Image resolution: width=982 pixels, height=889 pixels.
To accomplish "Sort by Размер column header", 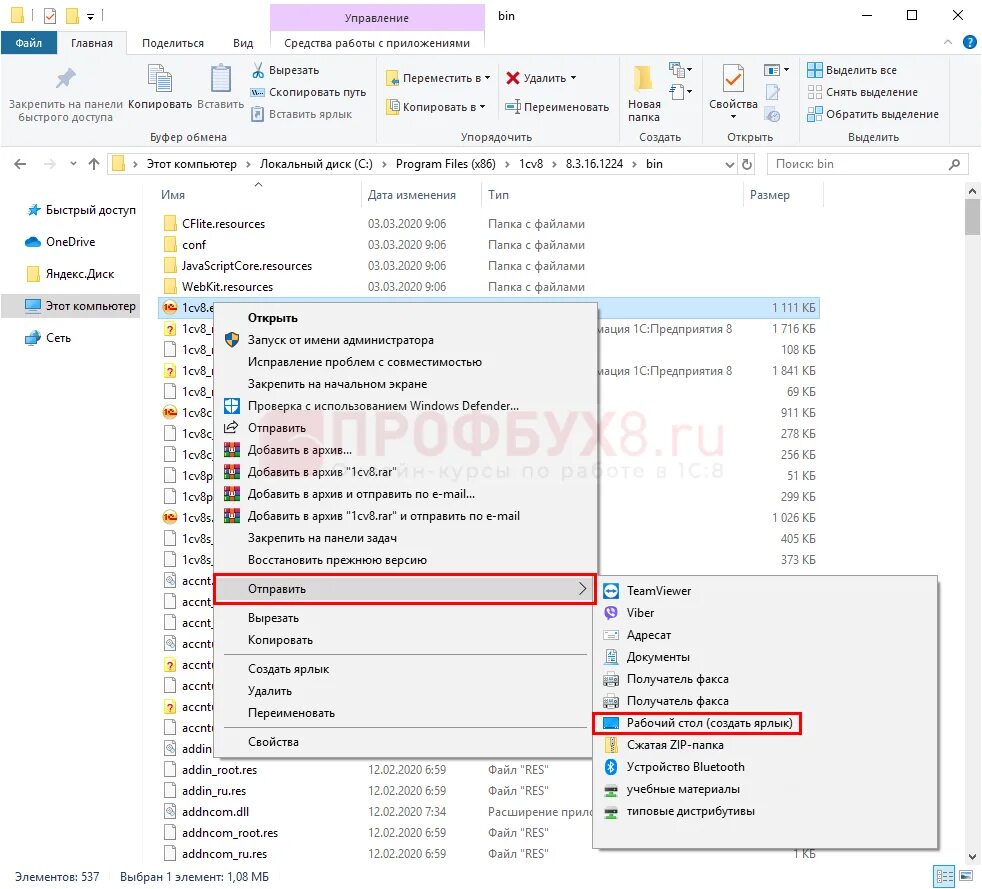I will click(x=769, y=195).
